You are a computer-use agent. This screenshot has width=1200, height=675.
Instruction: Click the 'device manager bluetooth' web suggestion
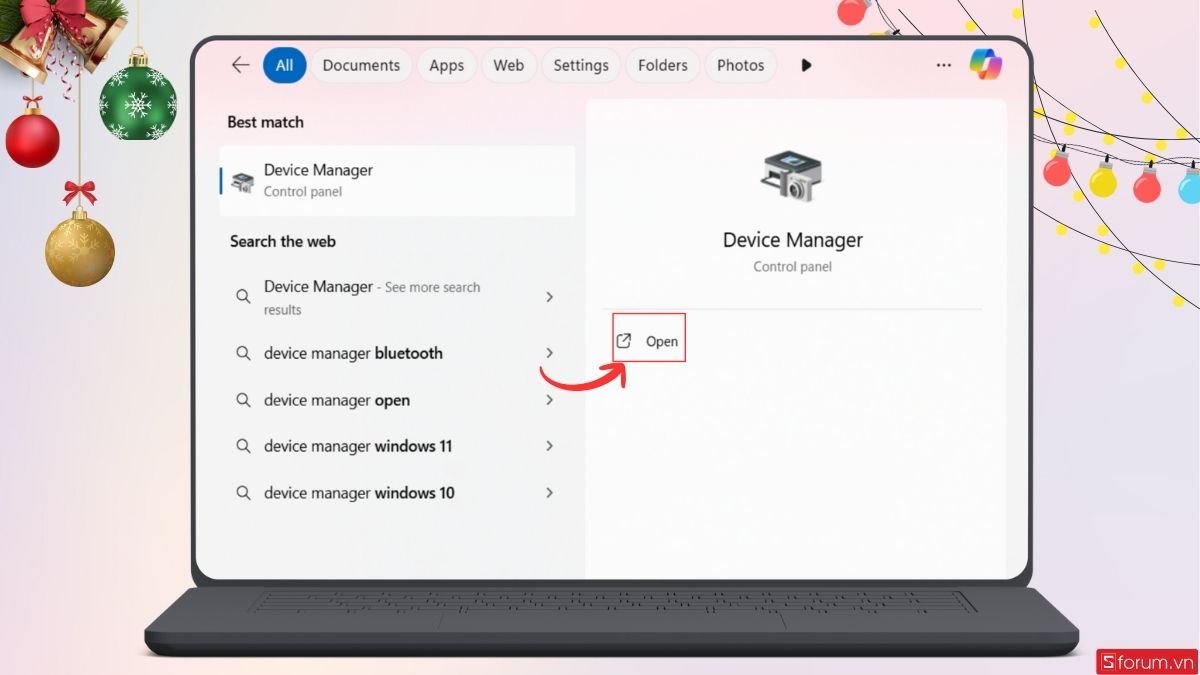coord(352,353)
